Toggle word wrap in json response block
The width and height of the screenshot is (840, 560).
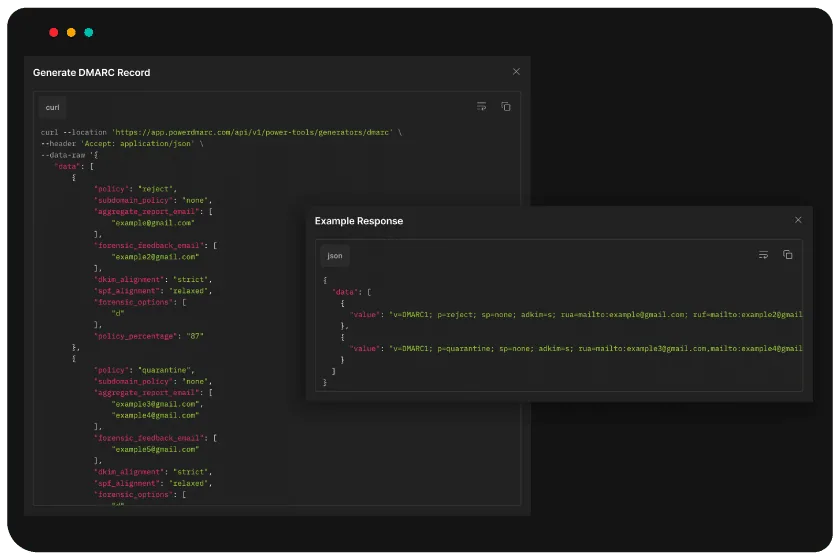763,255
